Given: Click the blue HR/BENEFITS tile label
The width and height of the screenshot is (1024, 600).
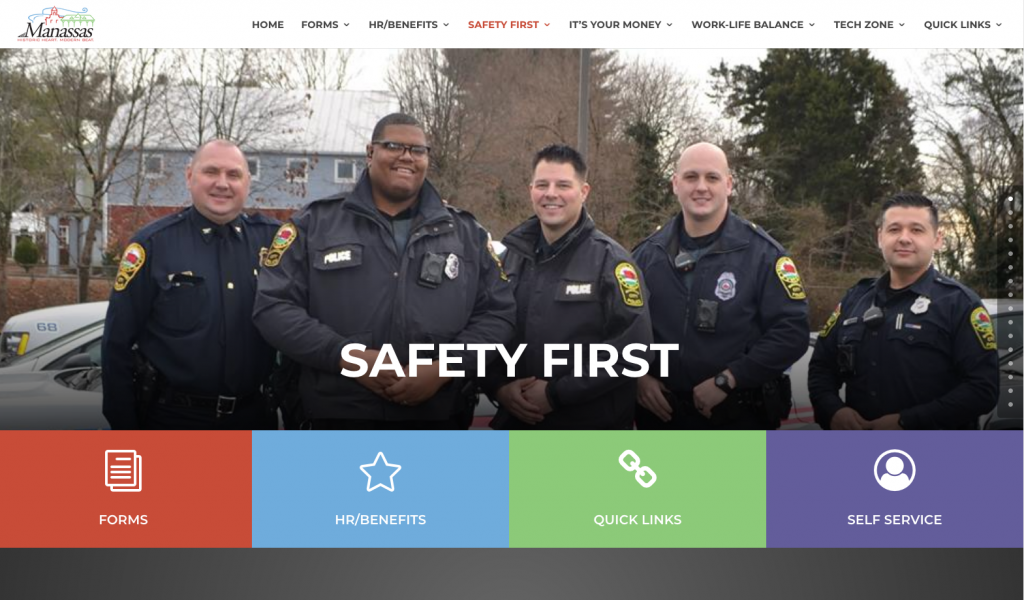Looking at the screenshot, I should [x=380, y=520].
